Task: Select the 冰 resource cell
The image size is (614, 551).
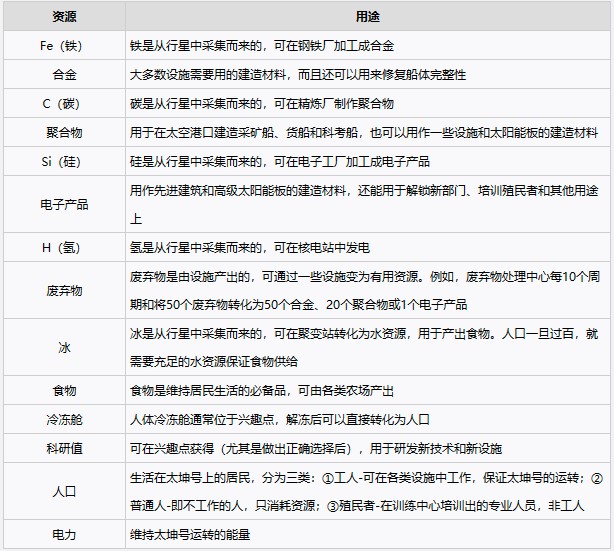Action: pyautogui.click(x=64, y=347)
